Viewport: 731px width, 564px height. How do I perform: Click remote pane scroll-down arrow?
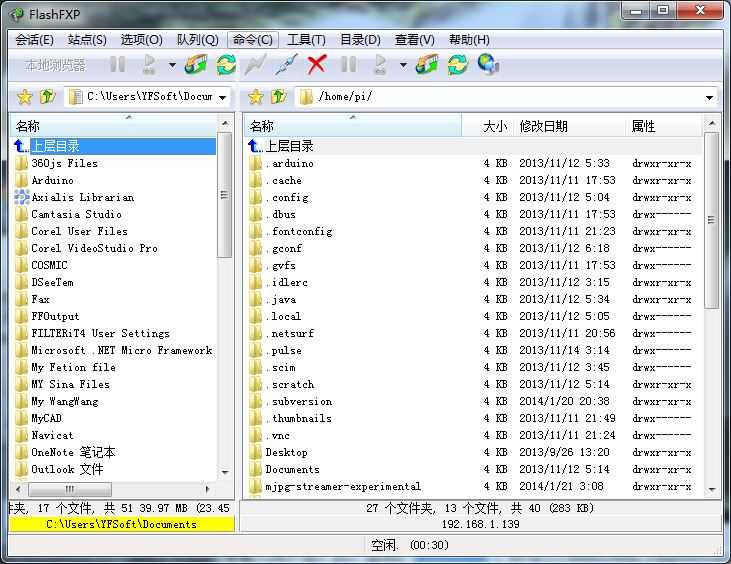(x=711, y=489)
